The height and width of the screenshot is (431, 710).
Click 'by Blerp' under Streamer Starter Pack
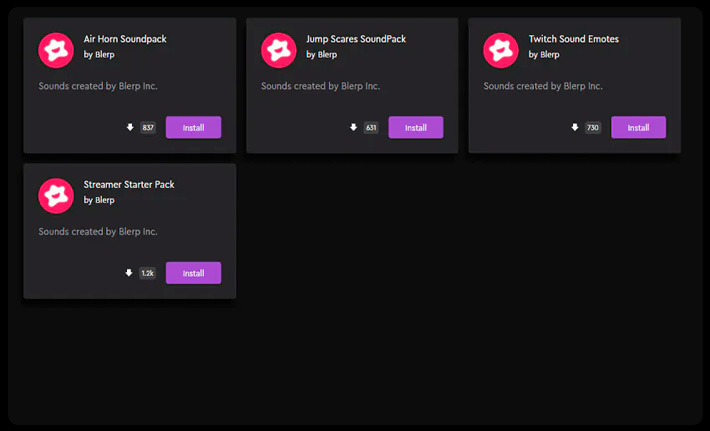click(x=99, y=200)
